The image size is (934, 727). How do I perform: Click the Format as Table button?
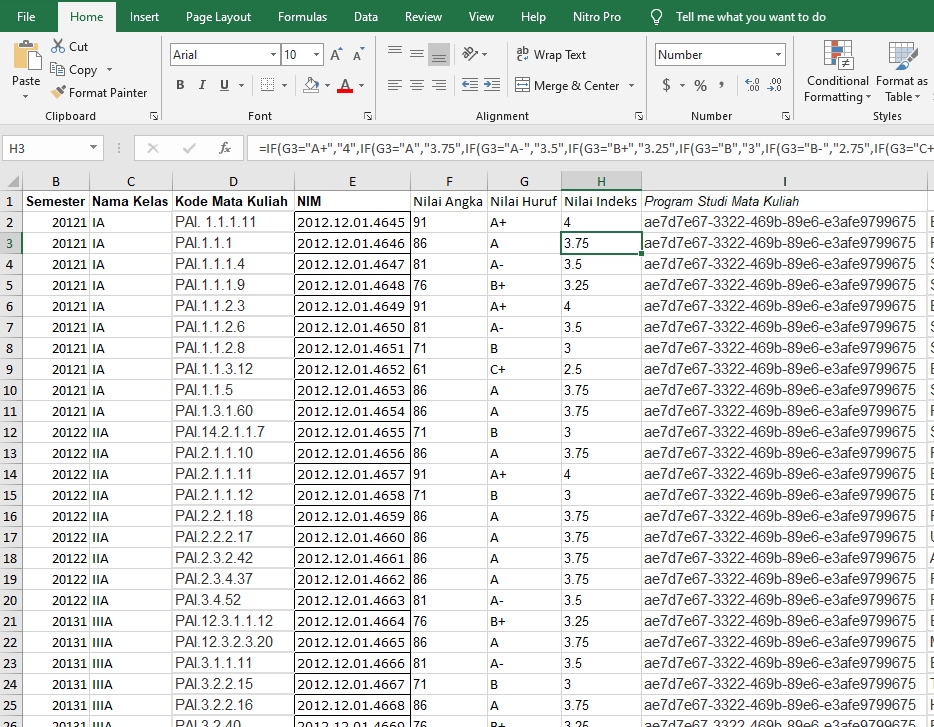coord(900,70)
